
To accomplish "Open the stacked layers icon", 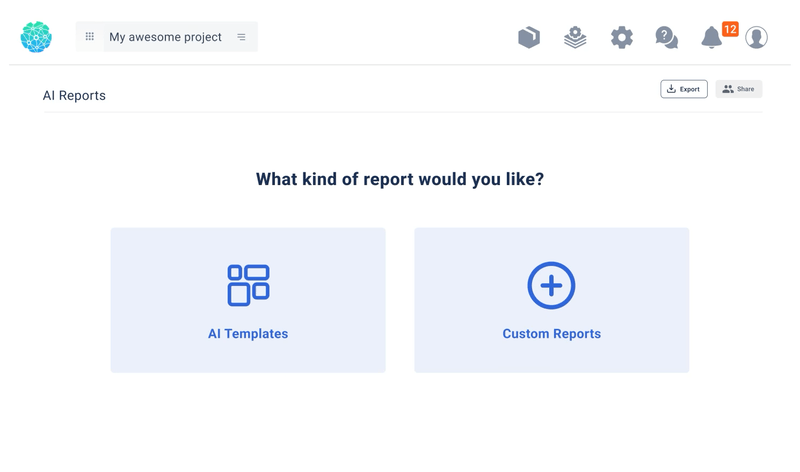I will [x=575, y=37].
